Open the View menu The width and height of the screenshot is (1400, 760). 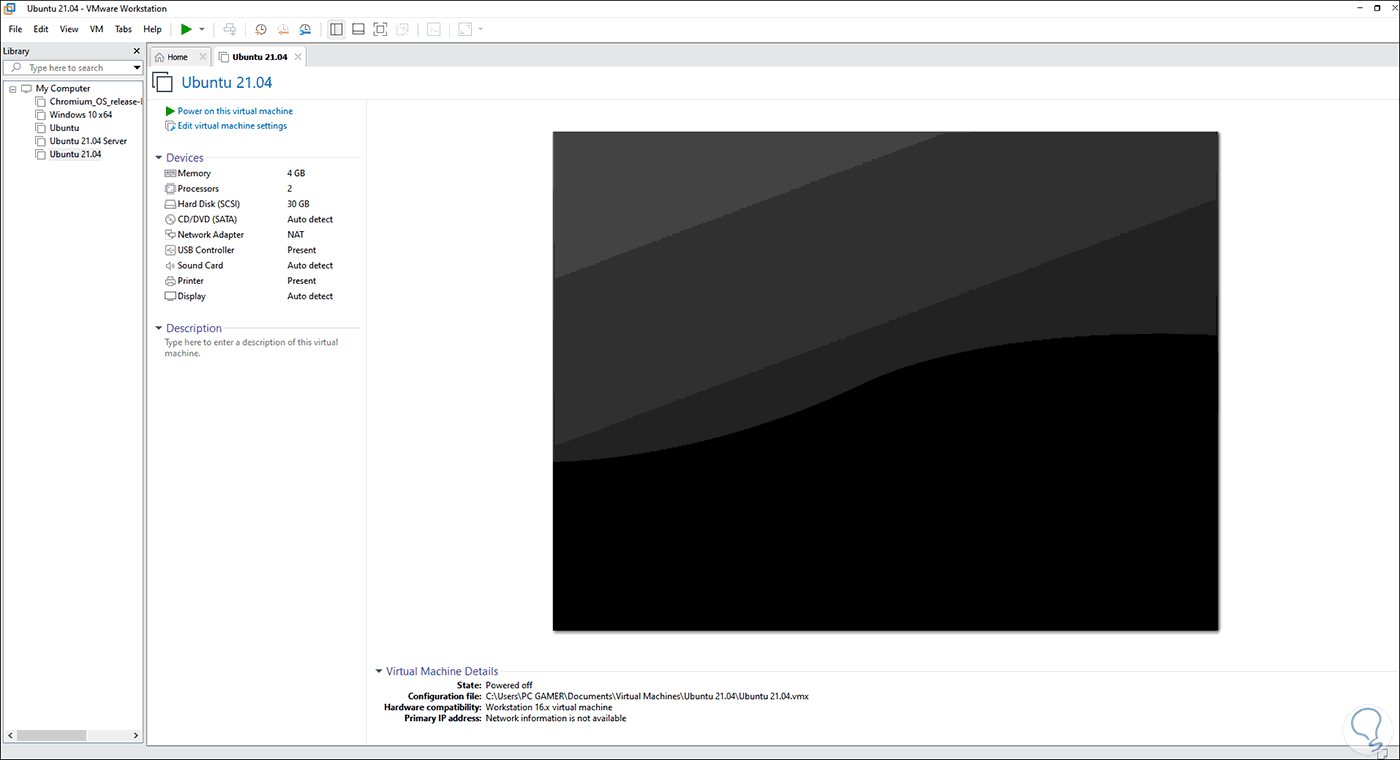click(x=69, y=29)
